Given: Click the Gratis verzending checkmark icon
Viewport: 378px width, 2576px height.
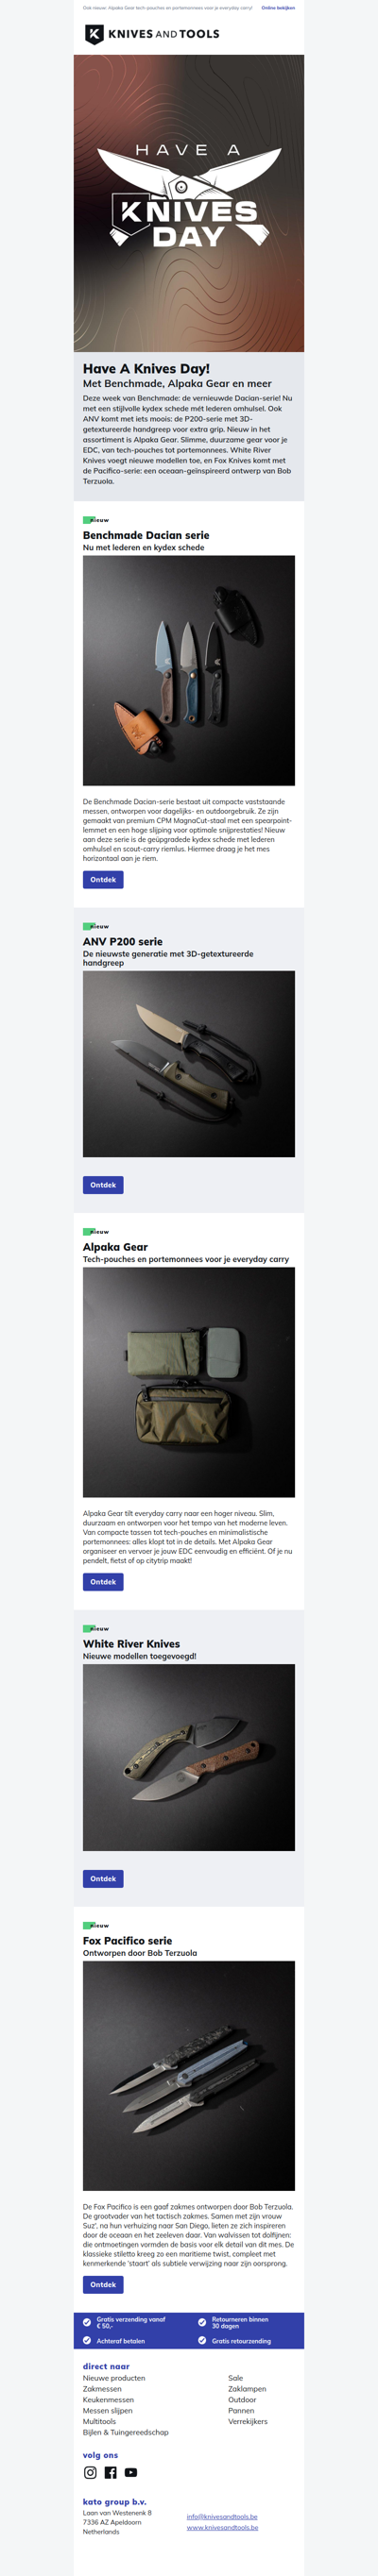Looking at the screenshot, I should [x=87, y=2322].
